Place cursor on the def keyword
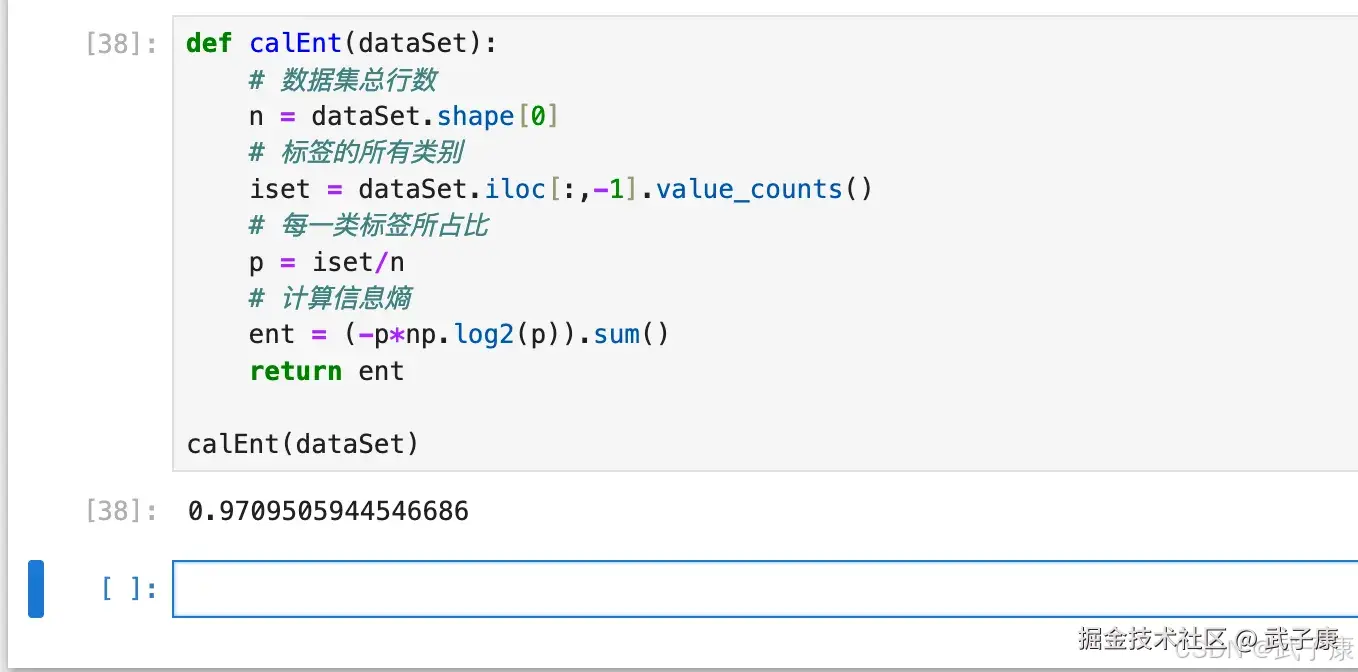Screen dimensions: 1358x672 click(209, 44)
